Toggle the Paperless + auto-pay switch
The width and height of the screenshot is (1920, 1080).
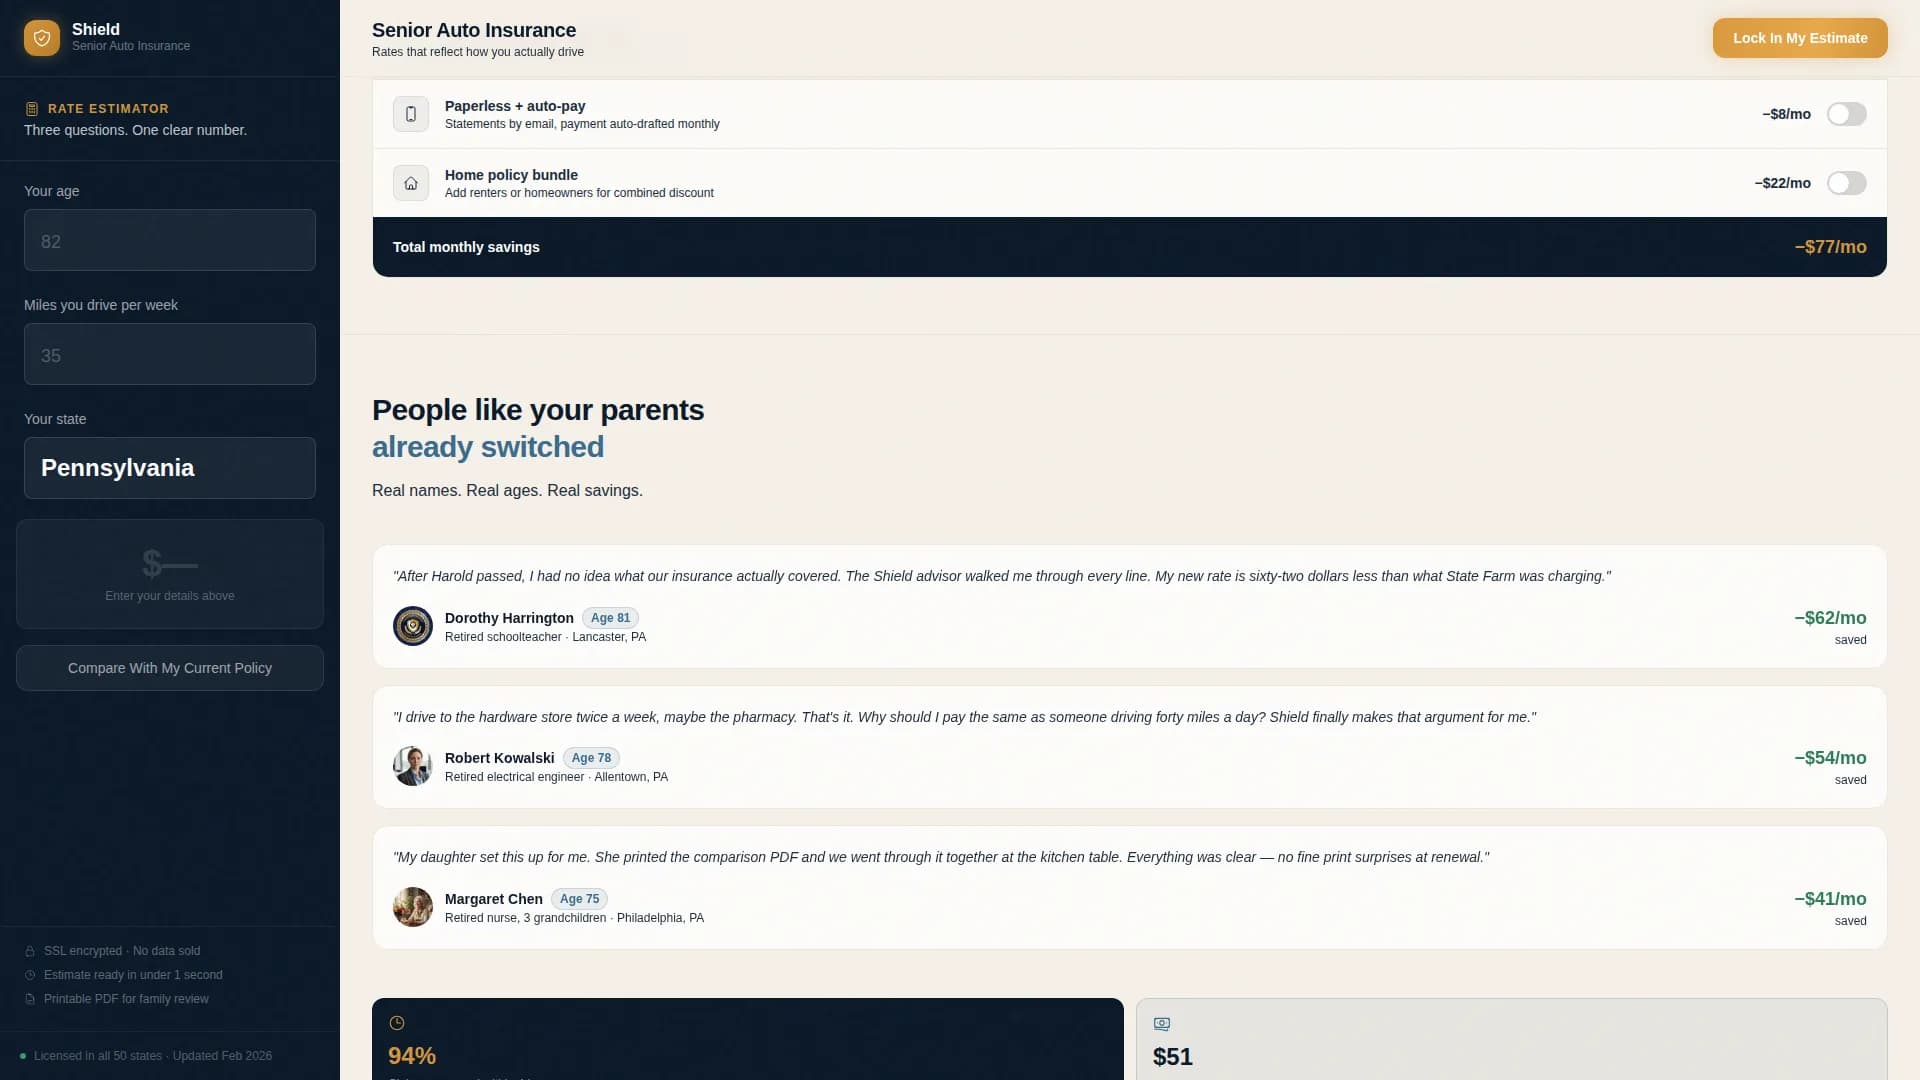(1846, 114)
